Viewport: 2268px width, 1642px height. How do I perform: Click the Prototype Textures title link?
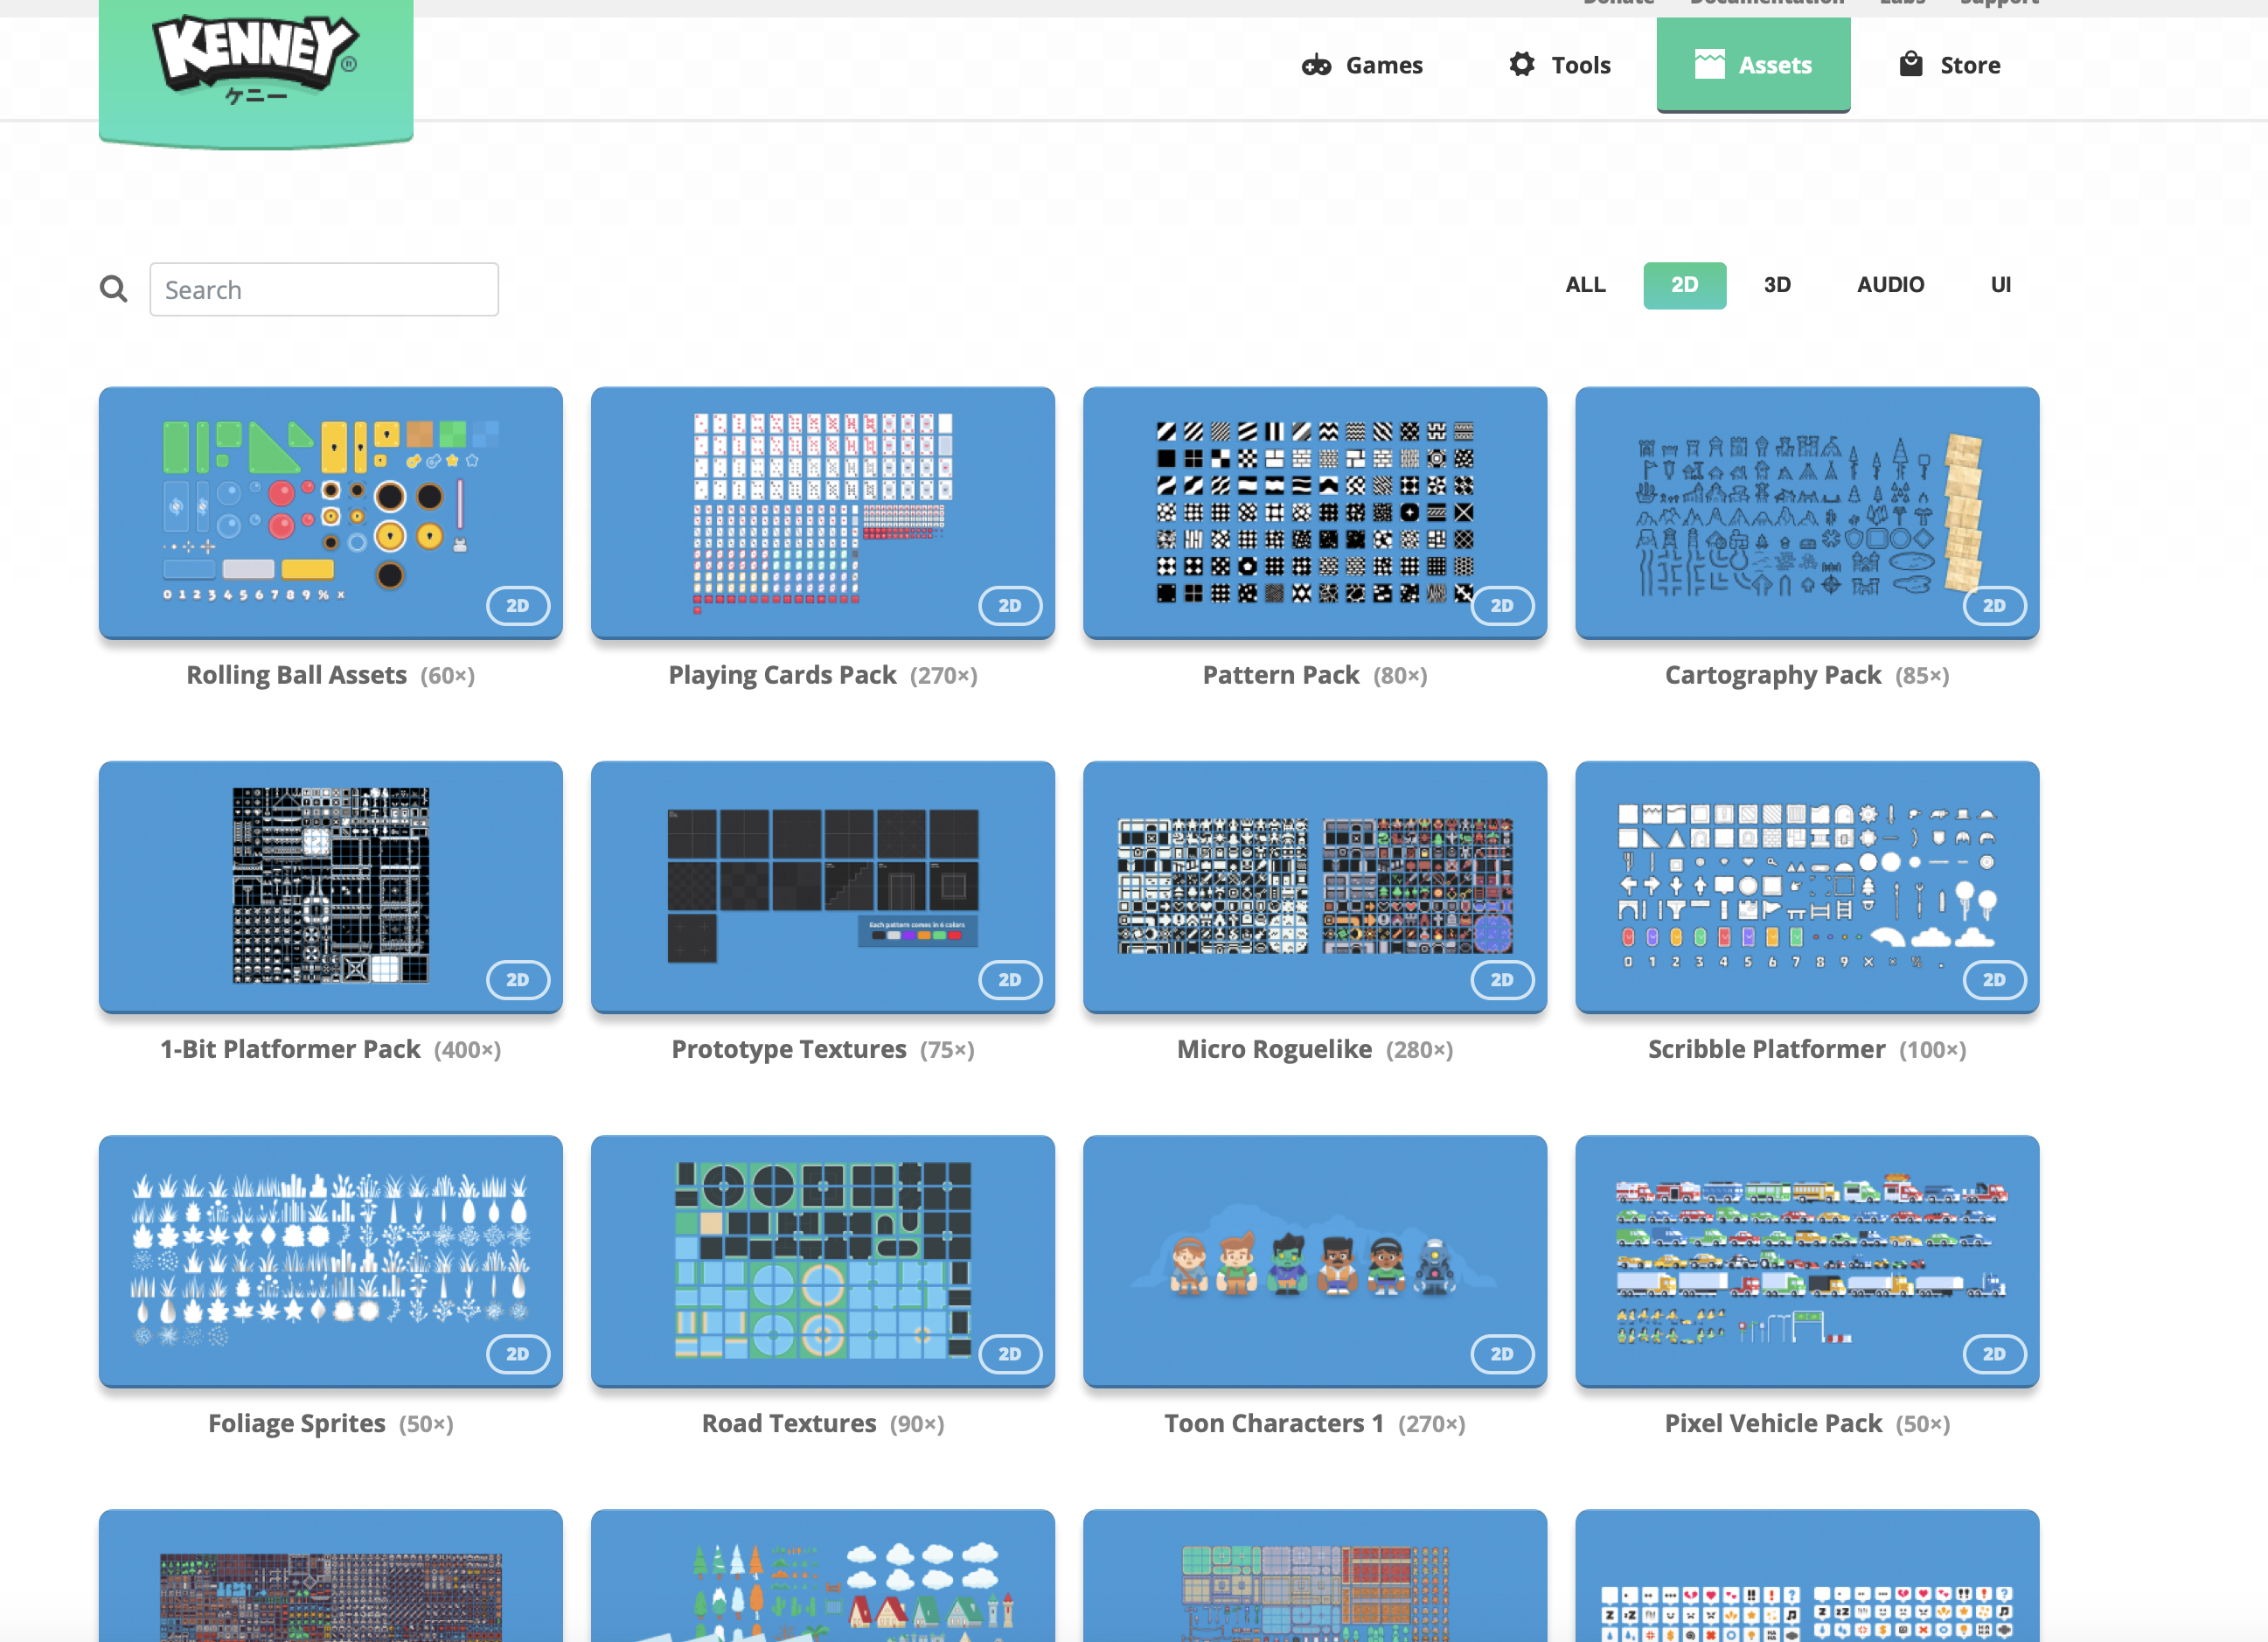[789, 1049]
